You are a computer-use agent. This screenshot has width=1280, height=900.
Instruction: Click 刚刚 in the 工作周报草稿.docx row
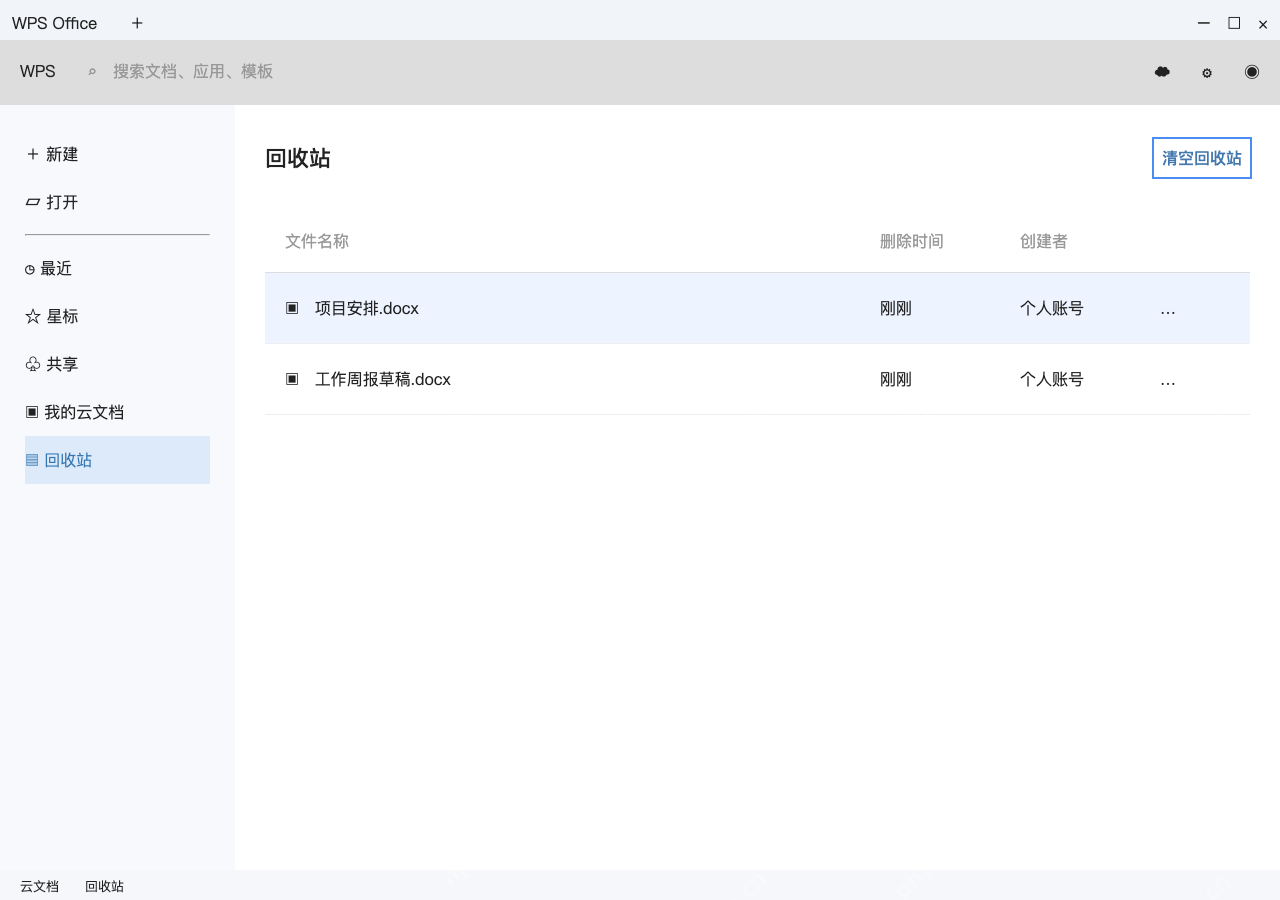point(896,379)
